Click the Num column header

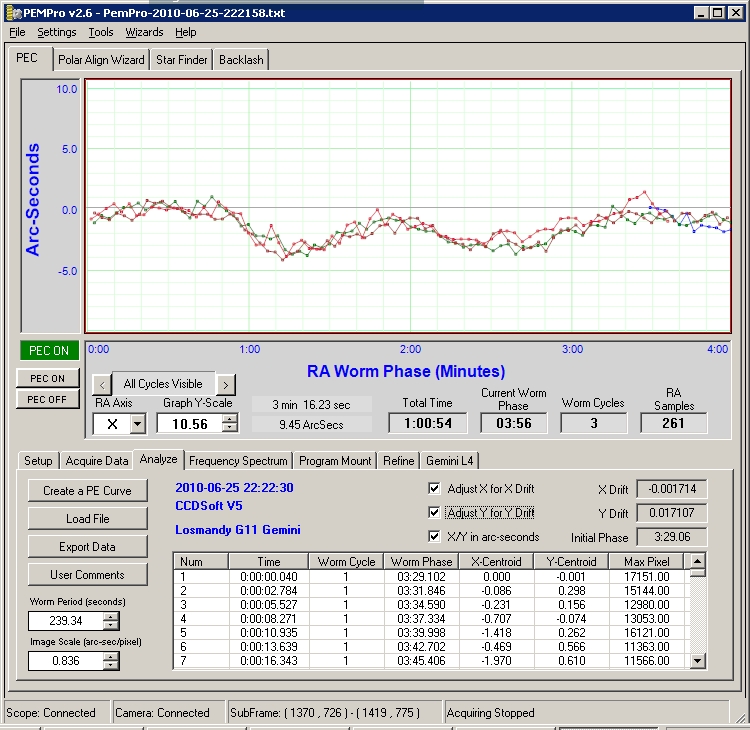pyautogui.click(x=201, y=562)
